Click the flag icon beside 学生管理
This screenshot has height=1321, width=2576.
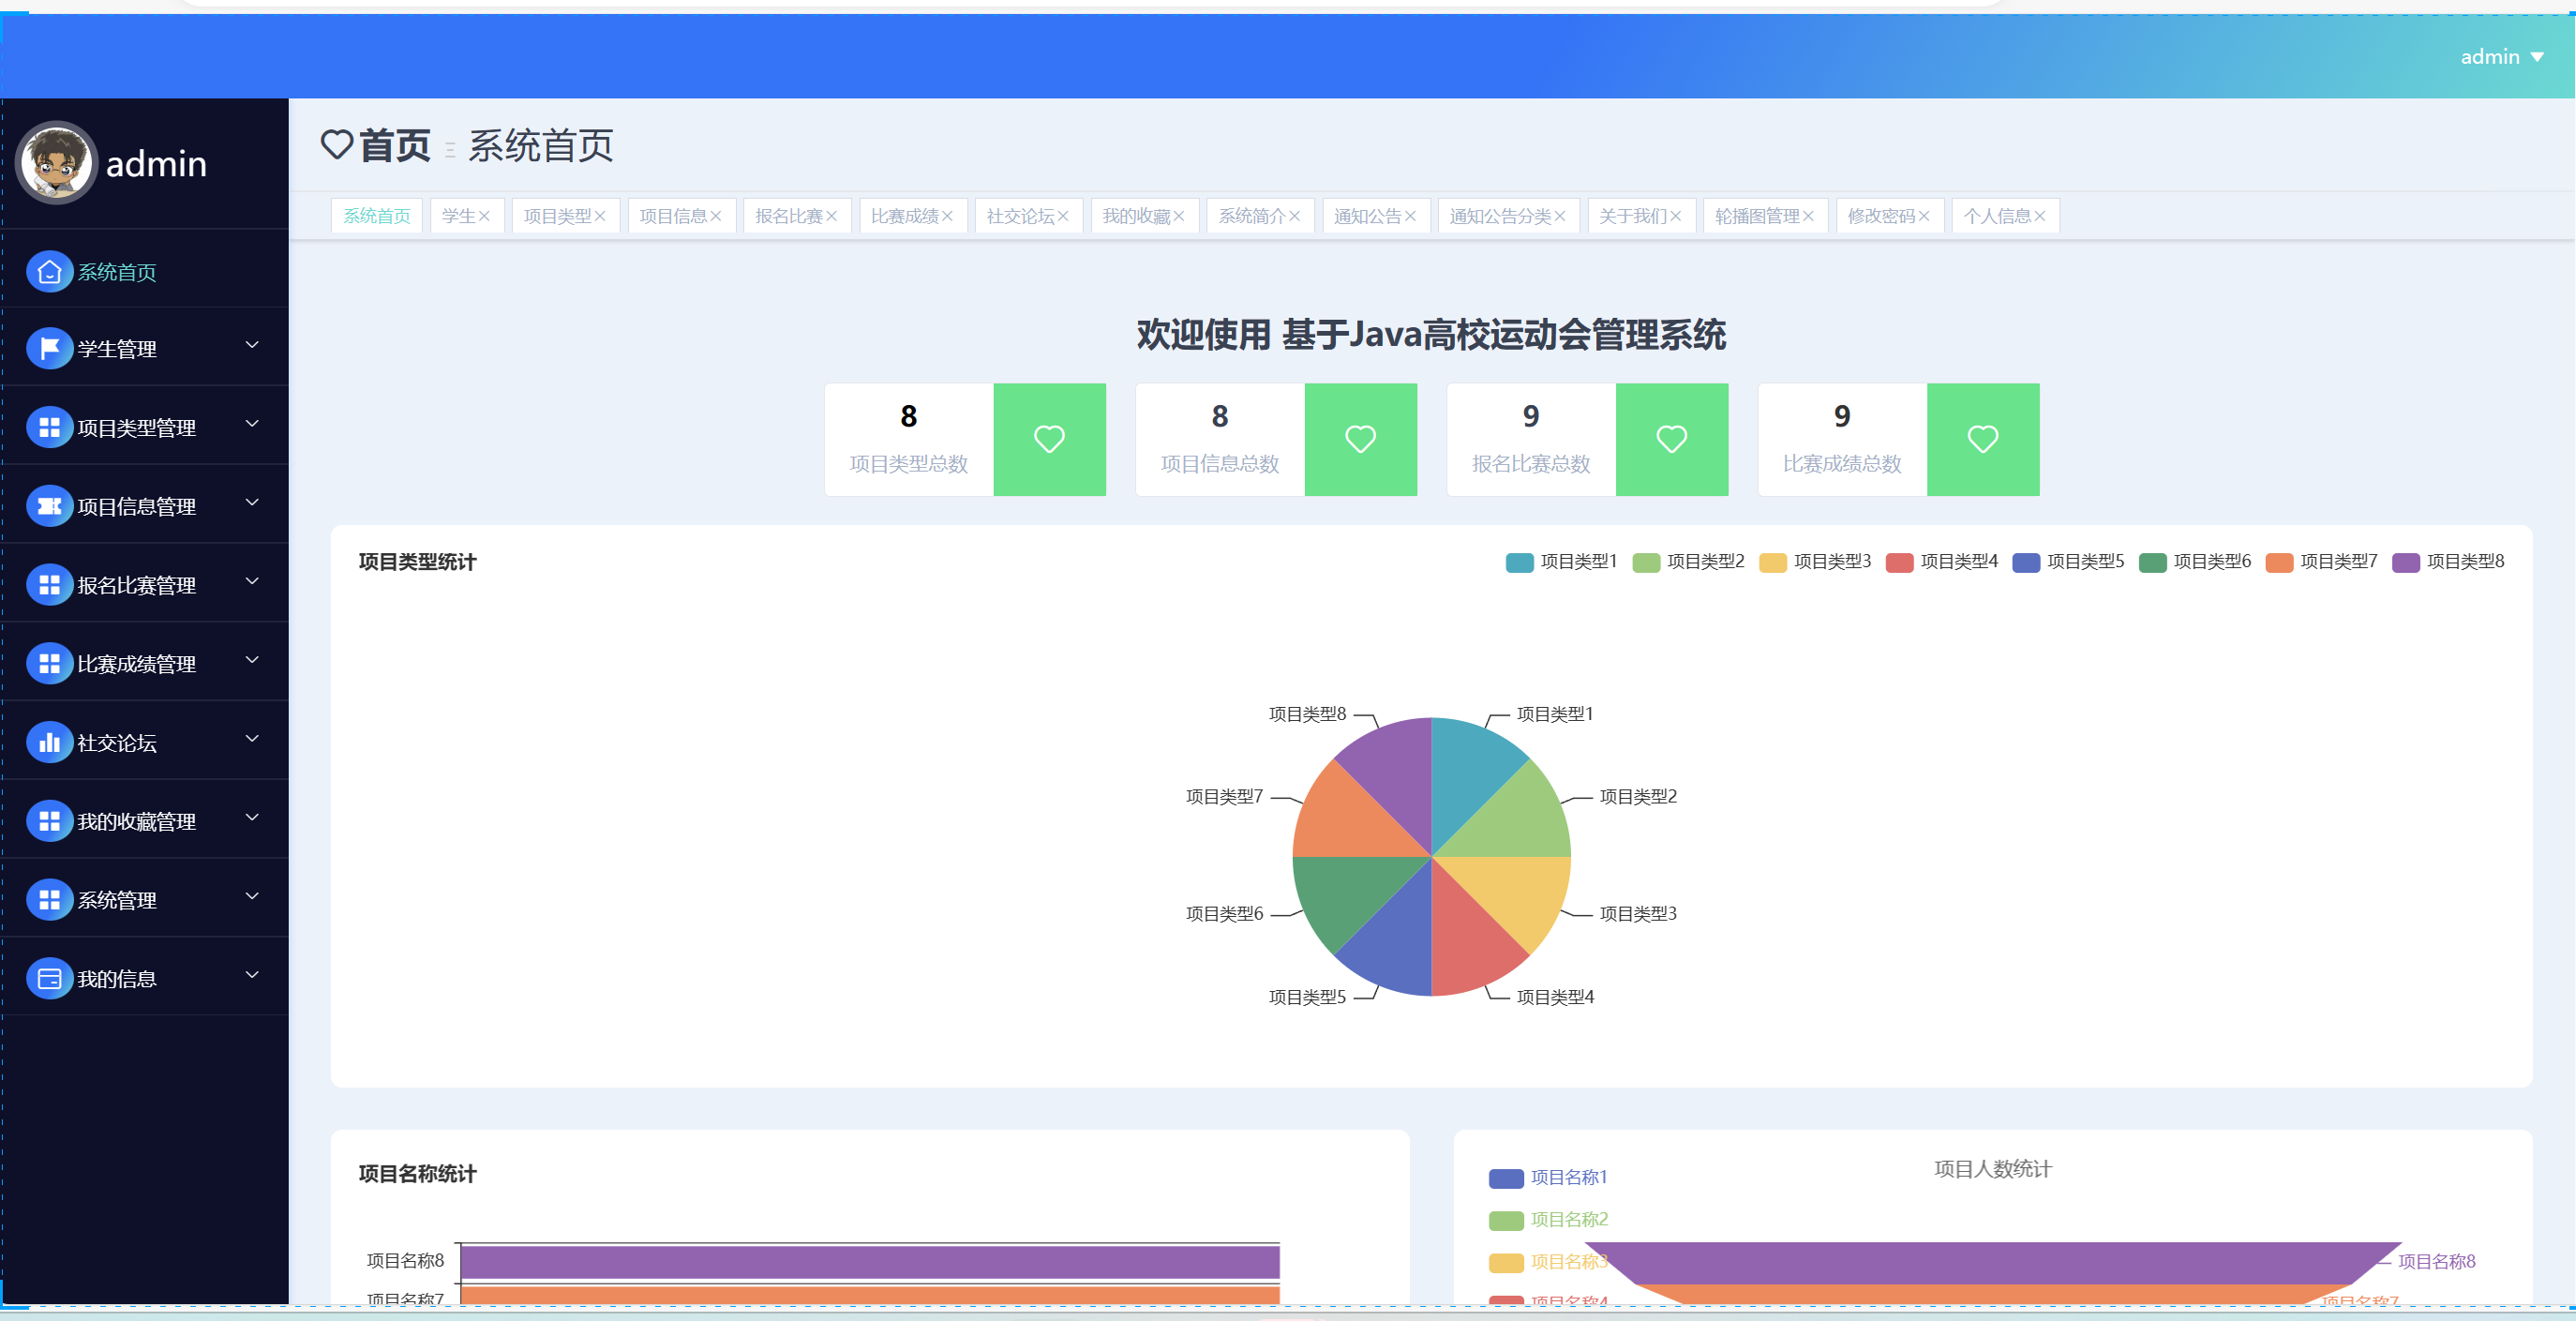pyautogui.click(x=49, y=349)
